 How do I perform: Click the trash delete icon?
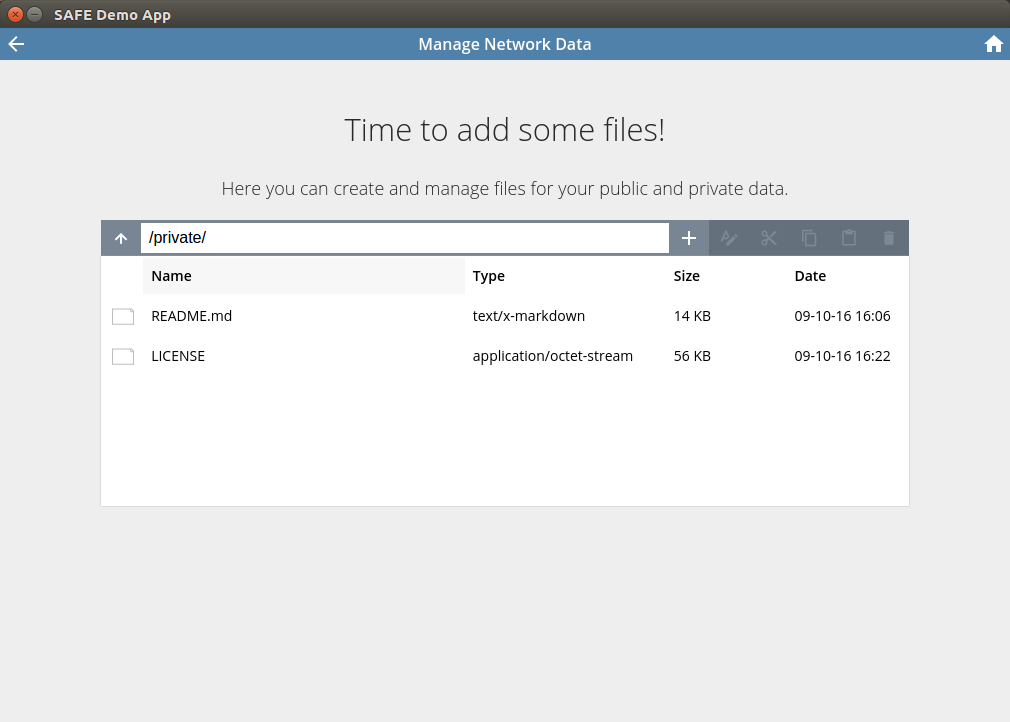889,238
